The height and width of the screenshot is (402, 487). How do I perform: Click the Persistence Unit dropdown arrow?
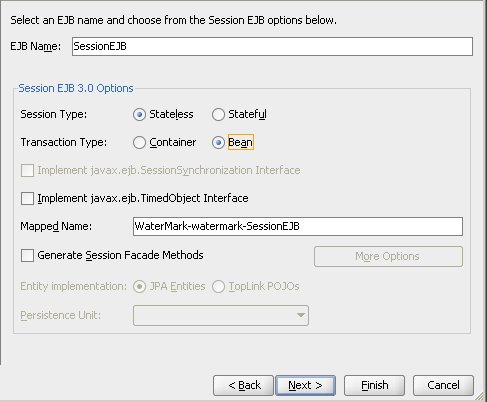click(x=301, y=315)
